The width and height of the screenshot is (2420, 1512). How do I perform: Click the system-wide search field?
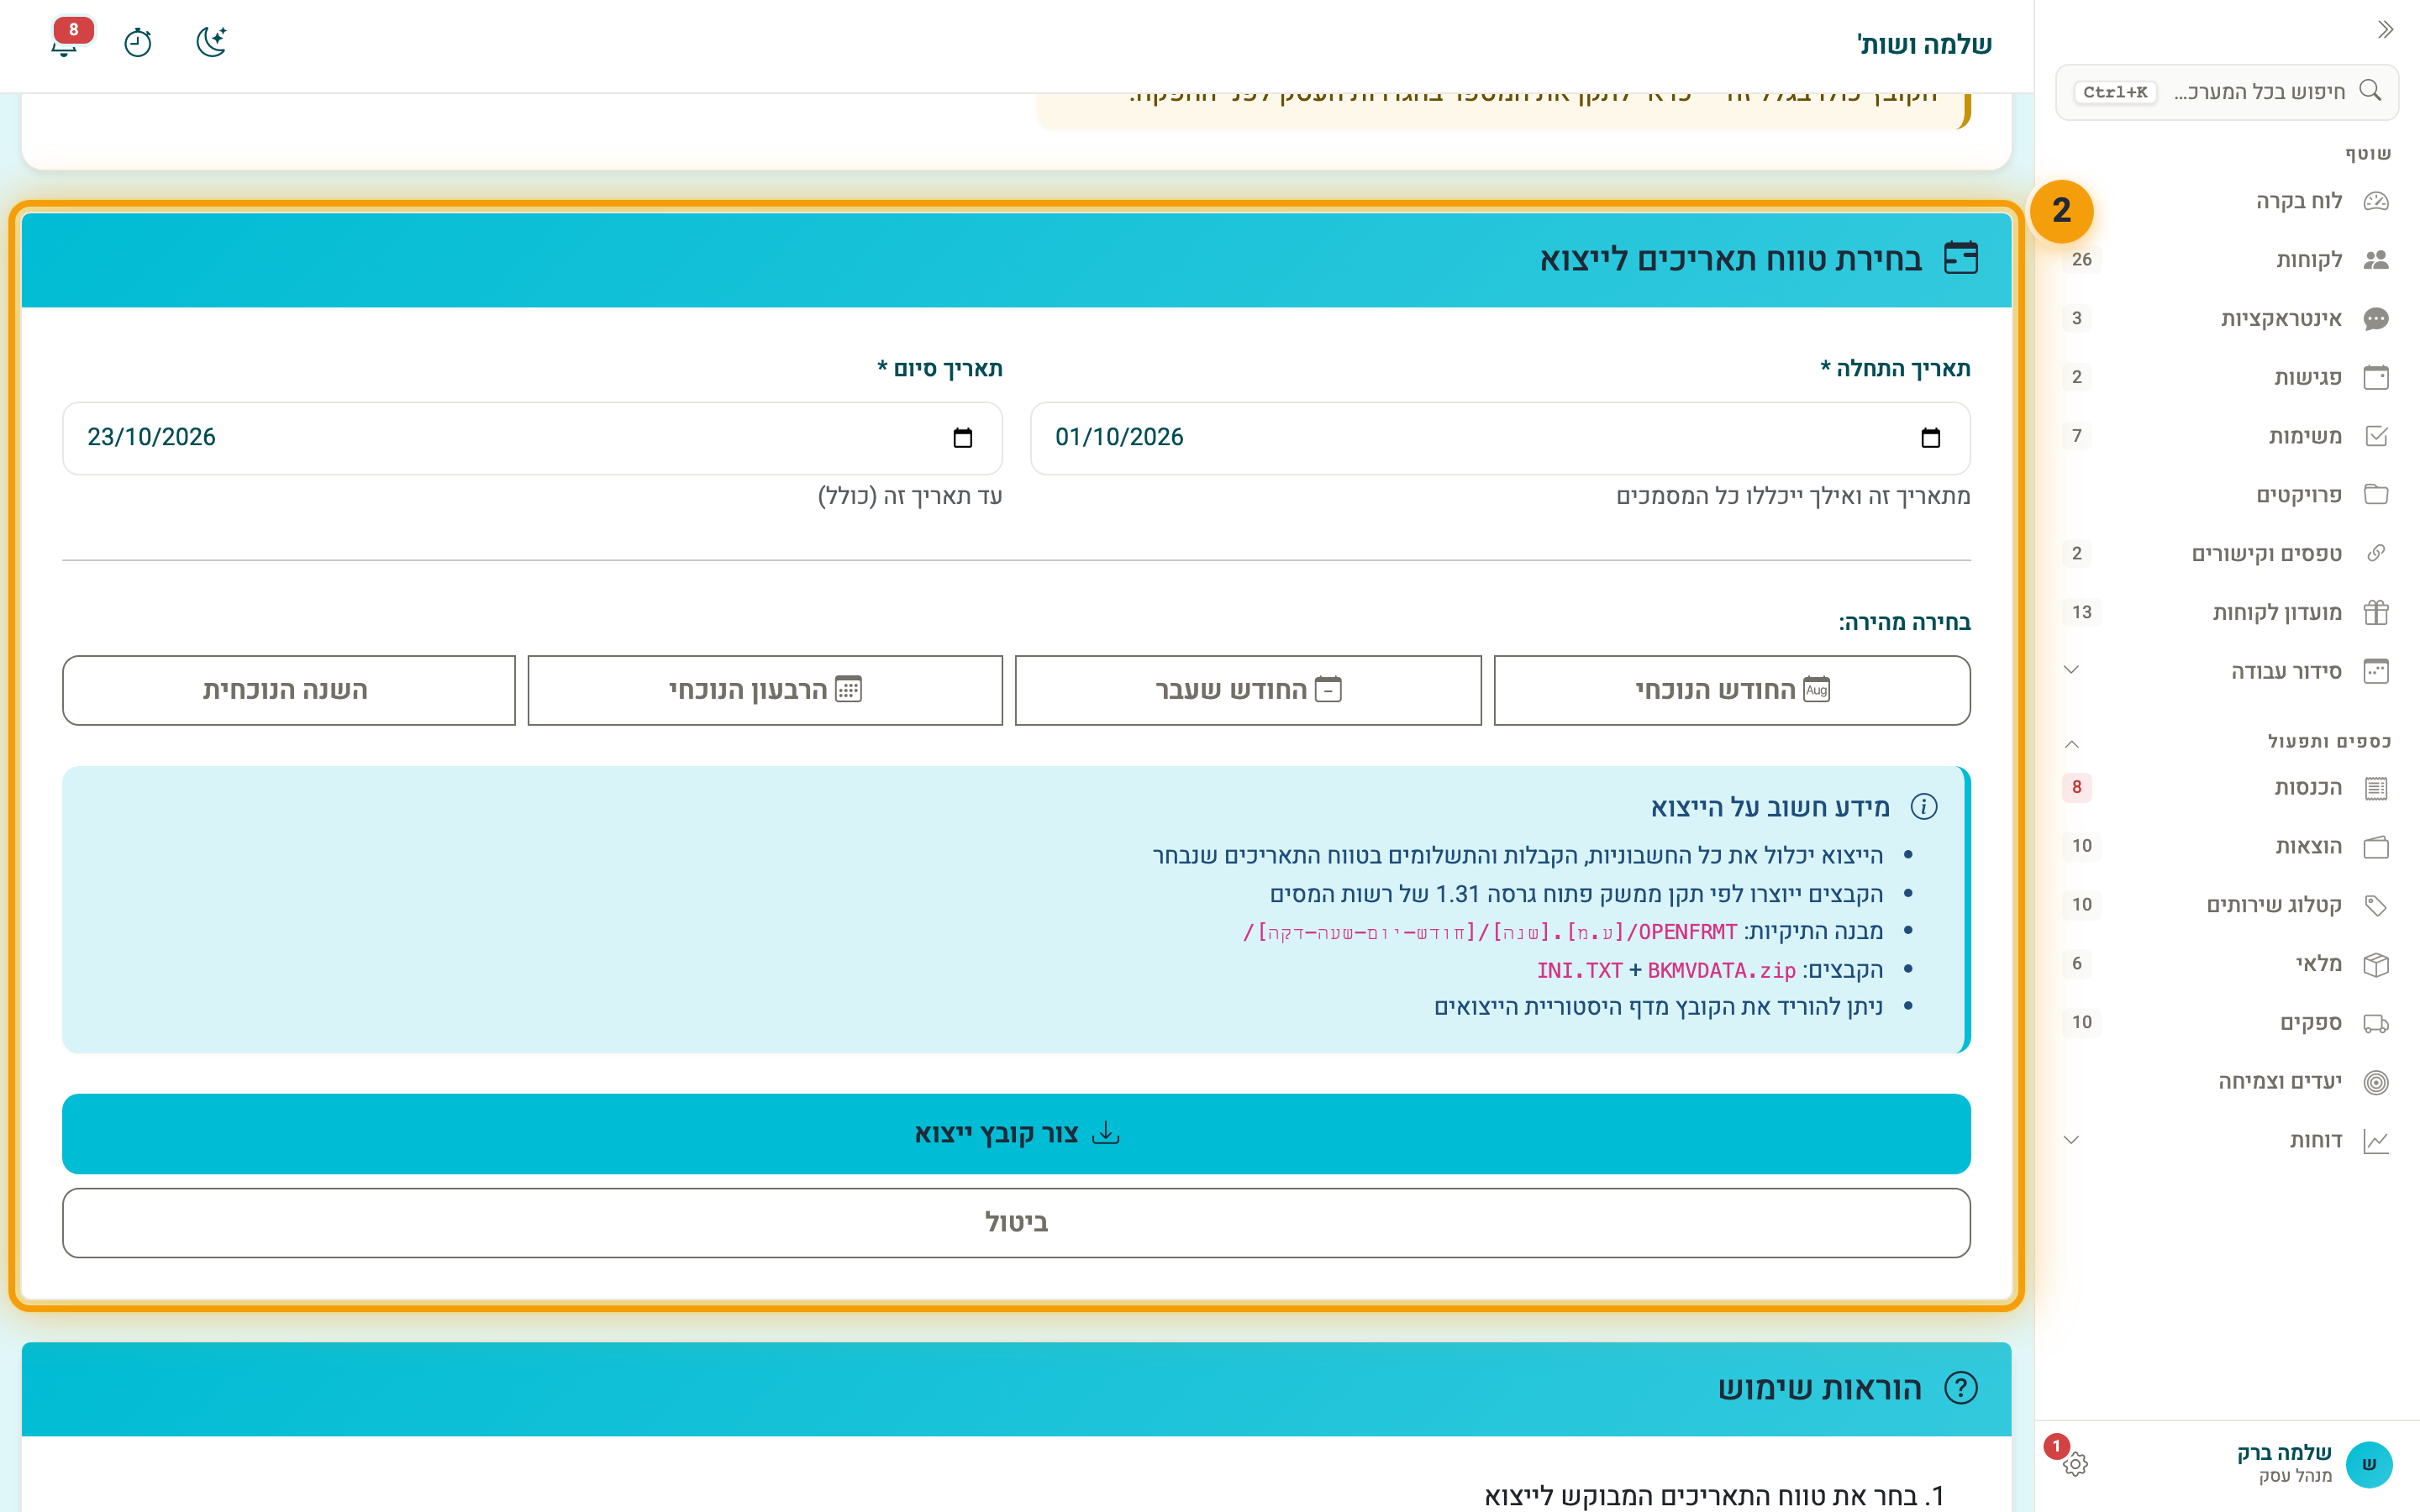2227,92
